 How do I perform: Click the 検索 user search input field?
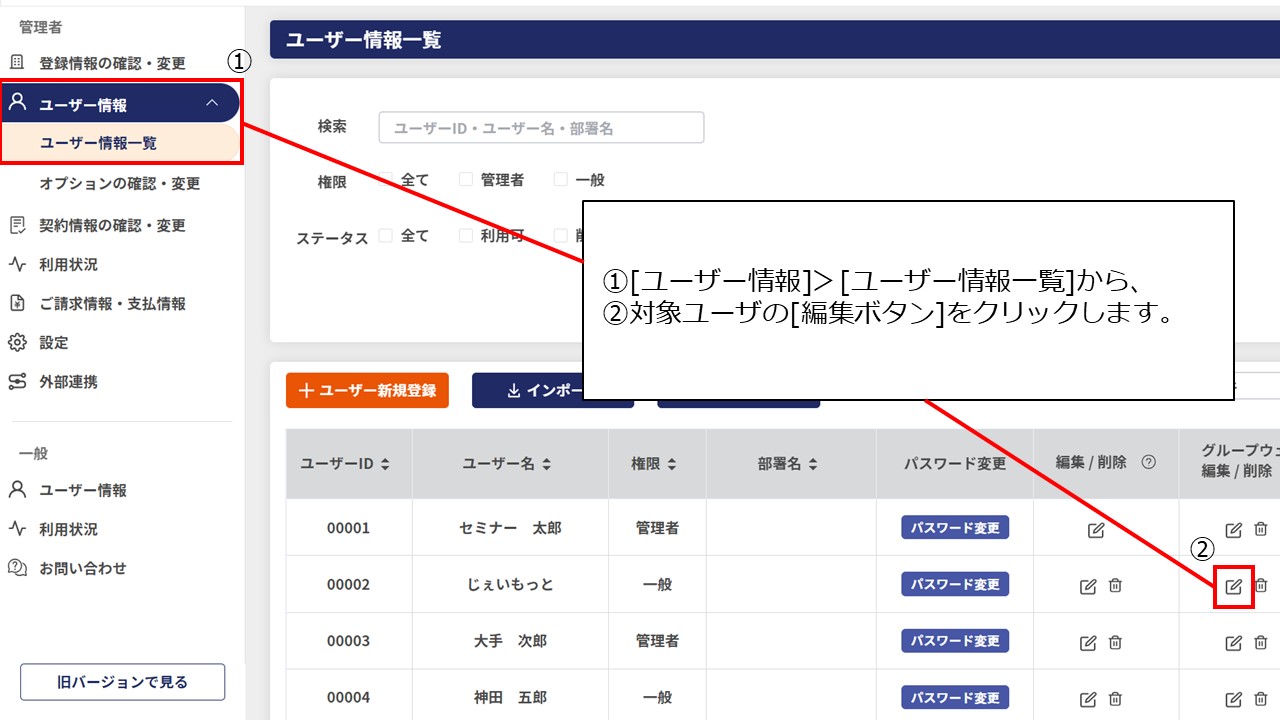tap(541, 128)
